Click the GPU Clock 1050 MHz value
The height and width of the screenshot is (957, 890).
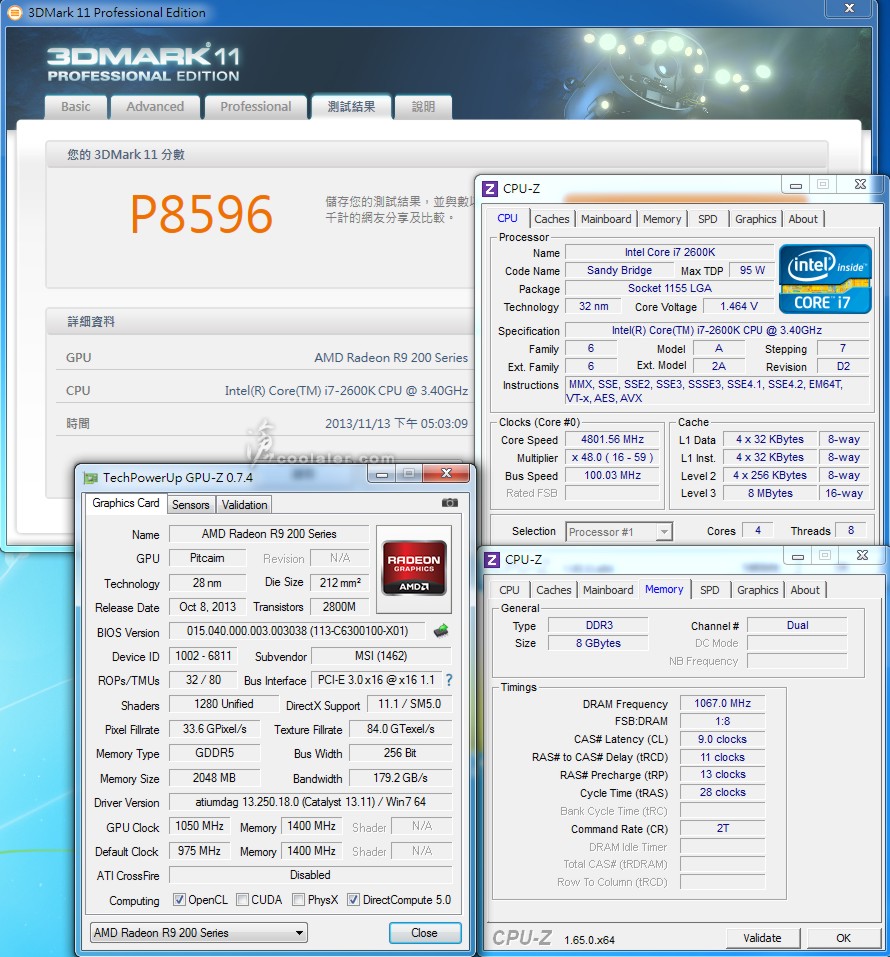(x=200, y=826)
